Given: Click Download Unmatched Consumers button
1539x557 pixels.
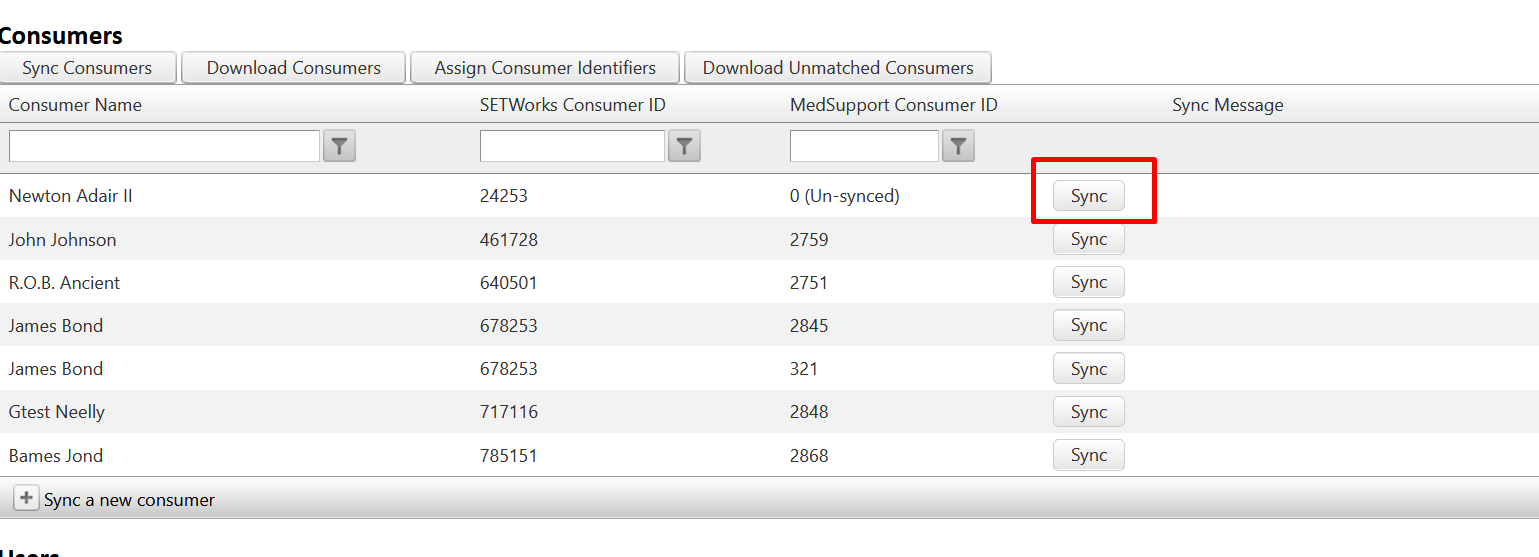Looking at the screenshot, I should click(837, 68).
